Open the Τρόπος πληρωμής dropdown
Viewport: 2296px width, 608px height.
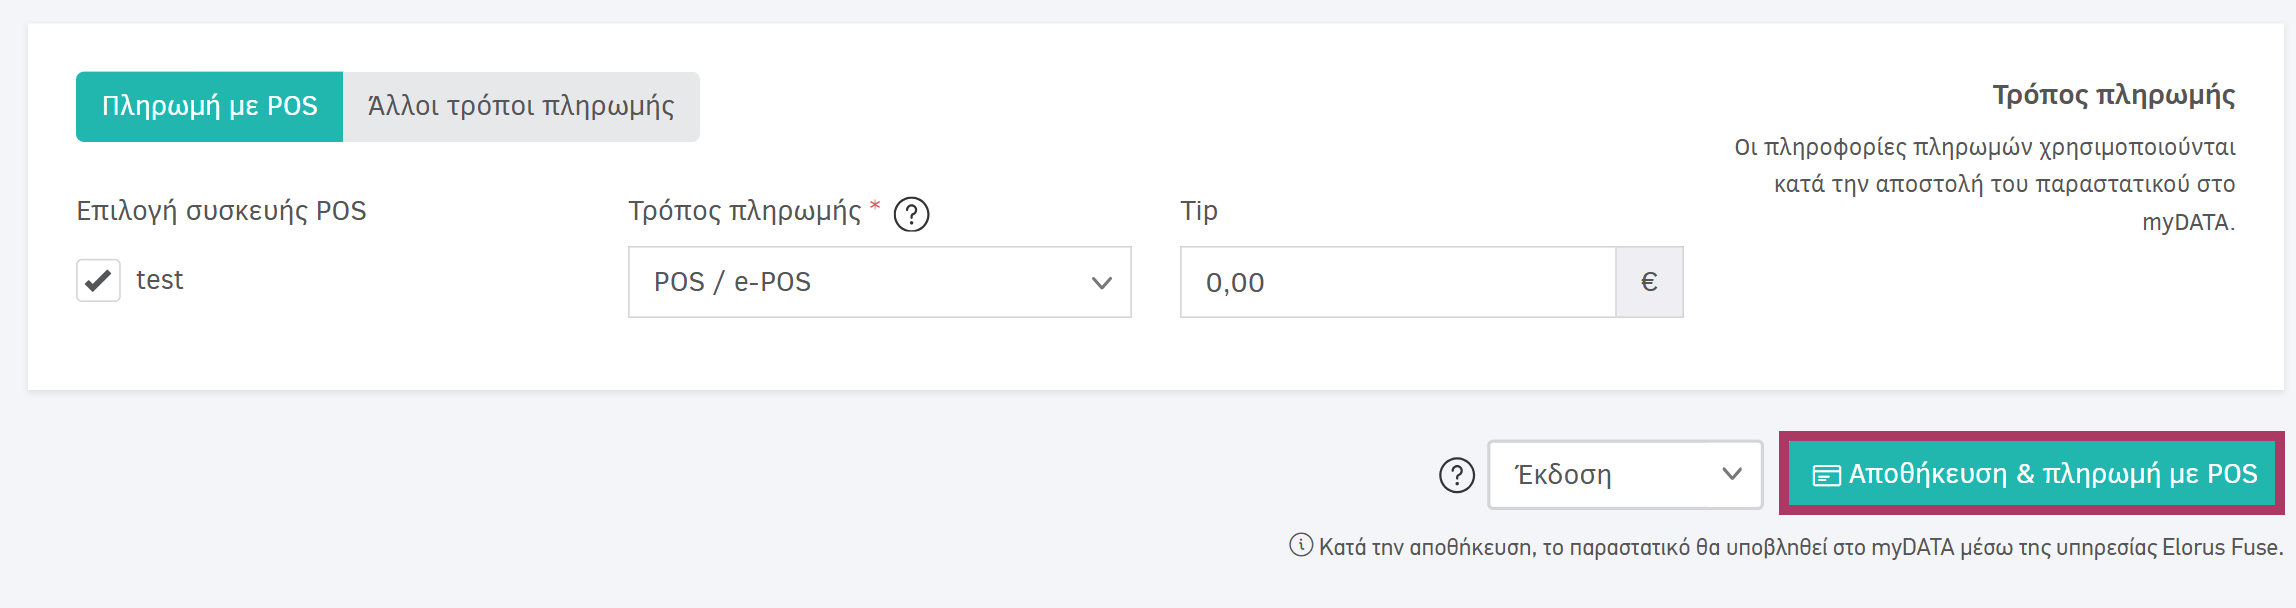878,282
